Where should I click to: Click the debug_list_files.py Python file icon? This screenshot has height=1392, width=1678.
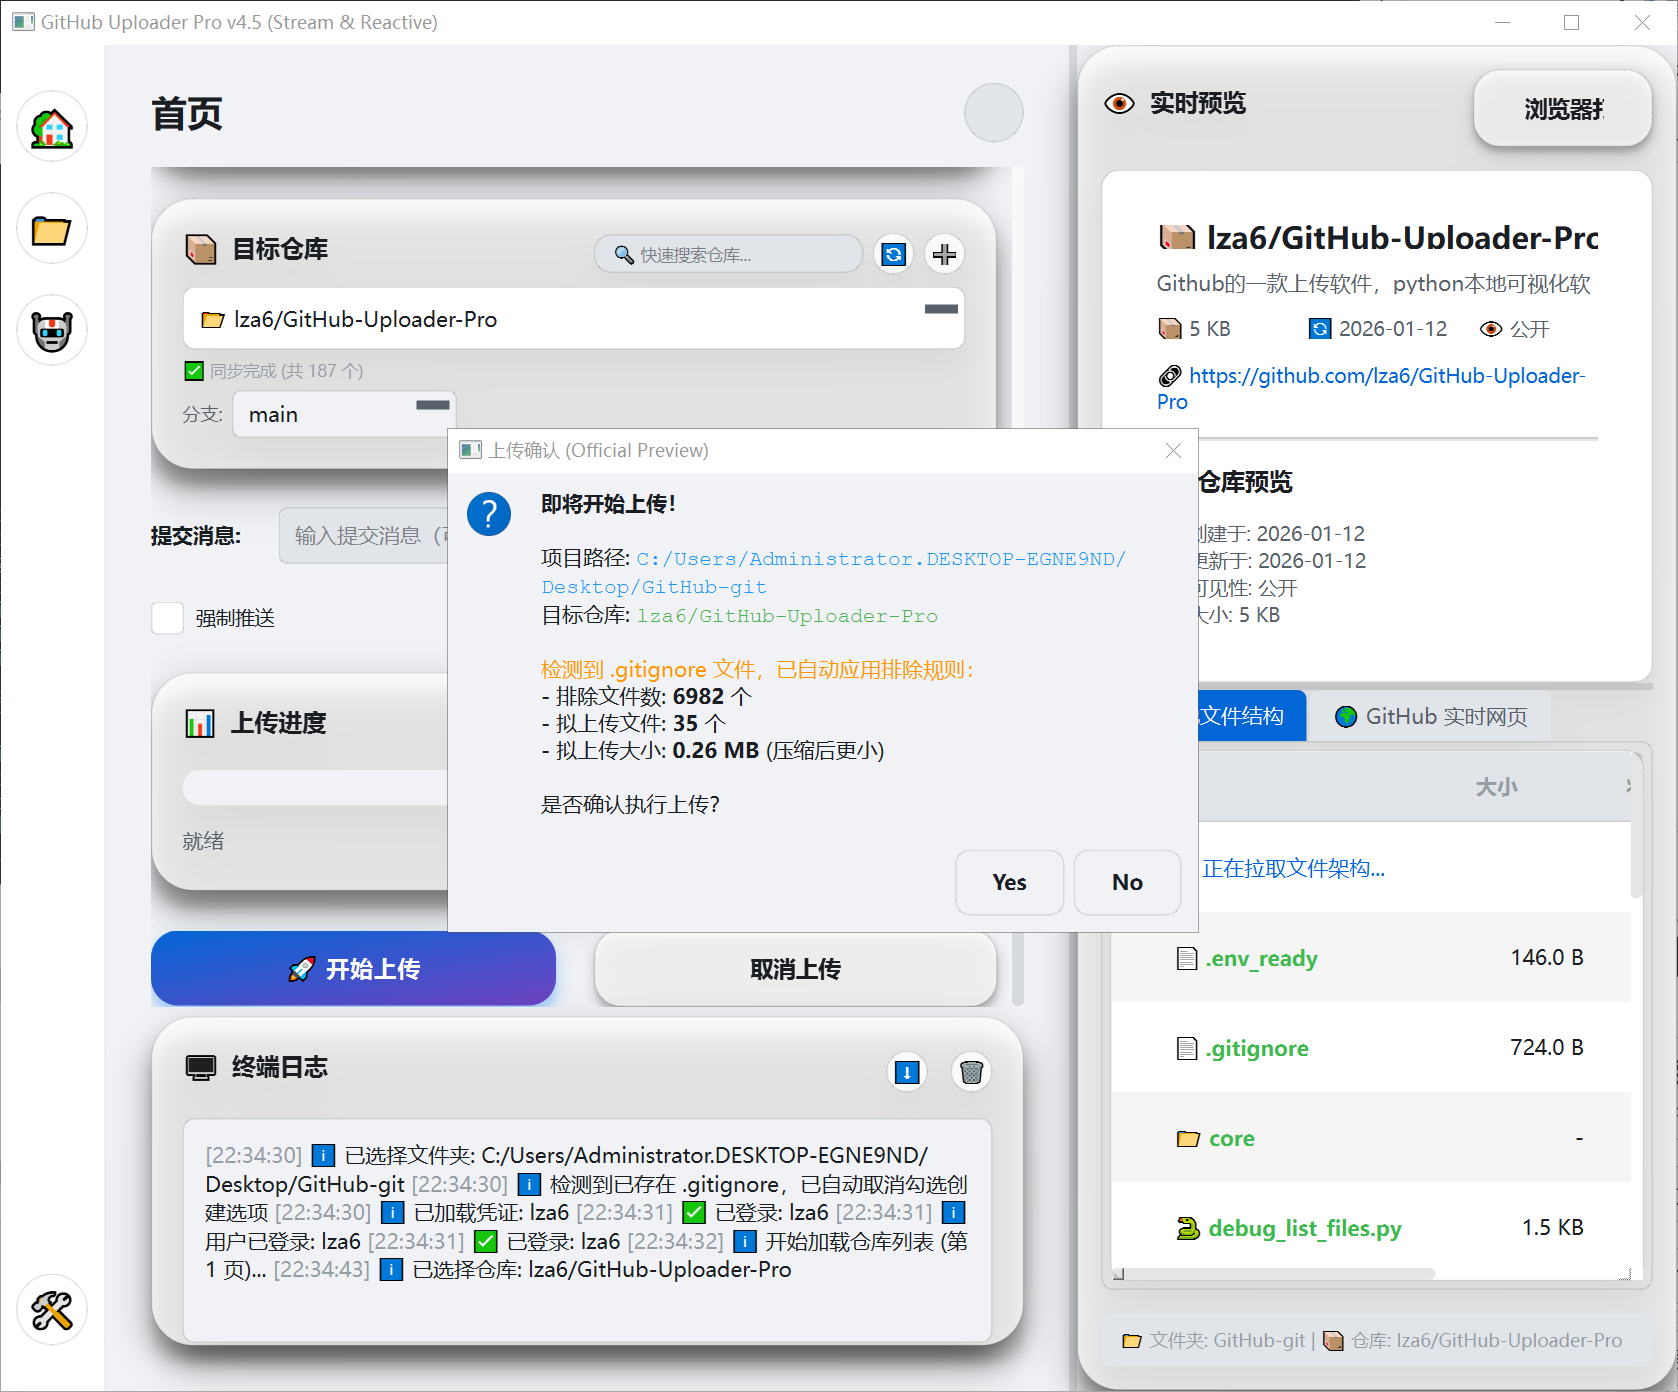coord(1188,1228)
